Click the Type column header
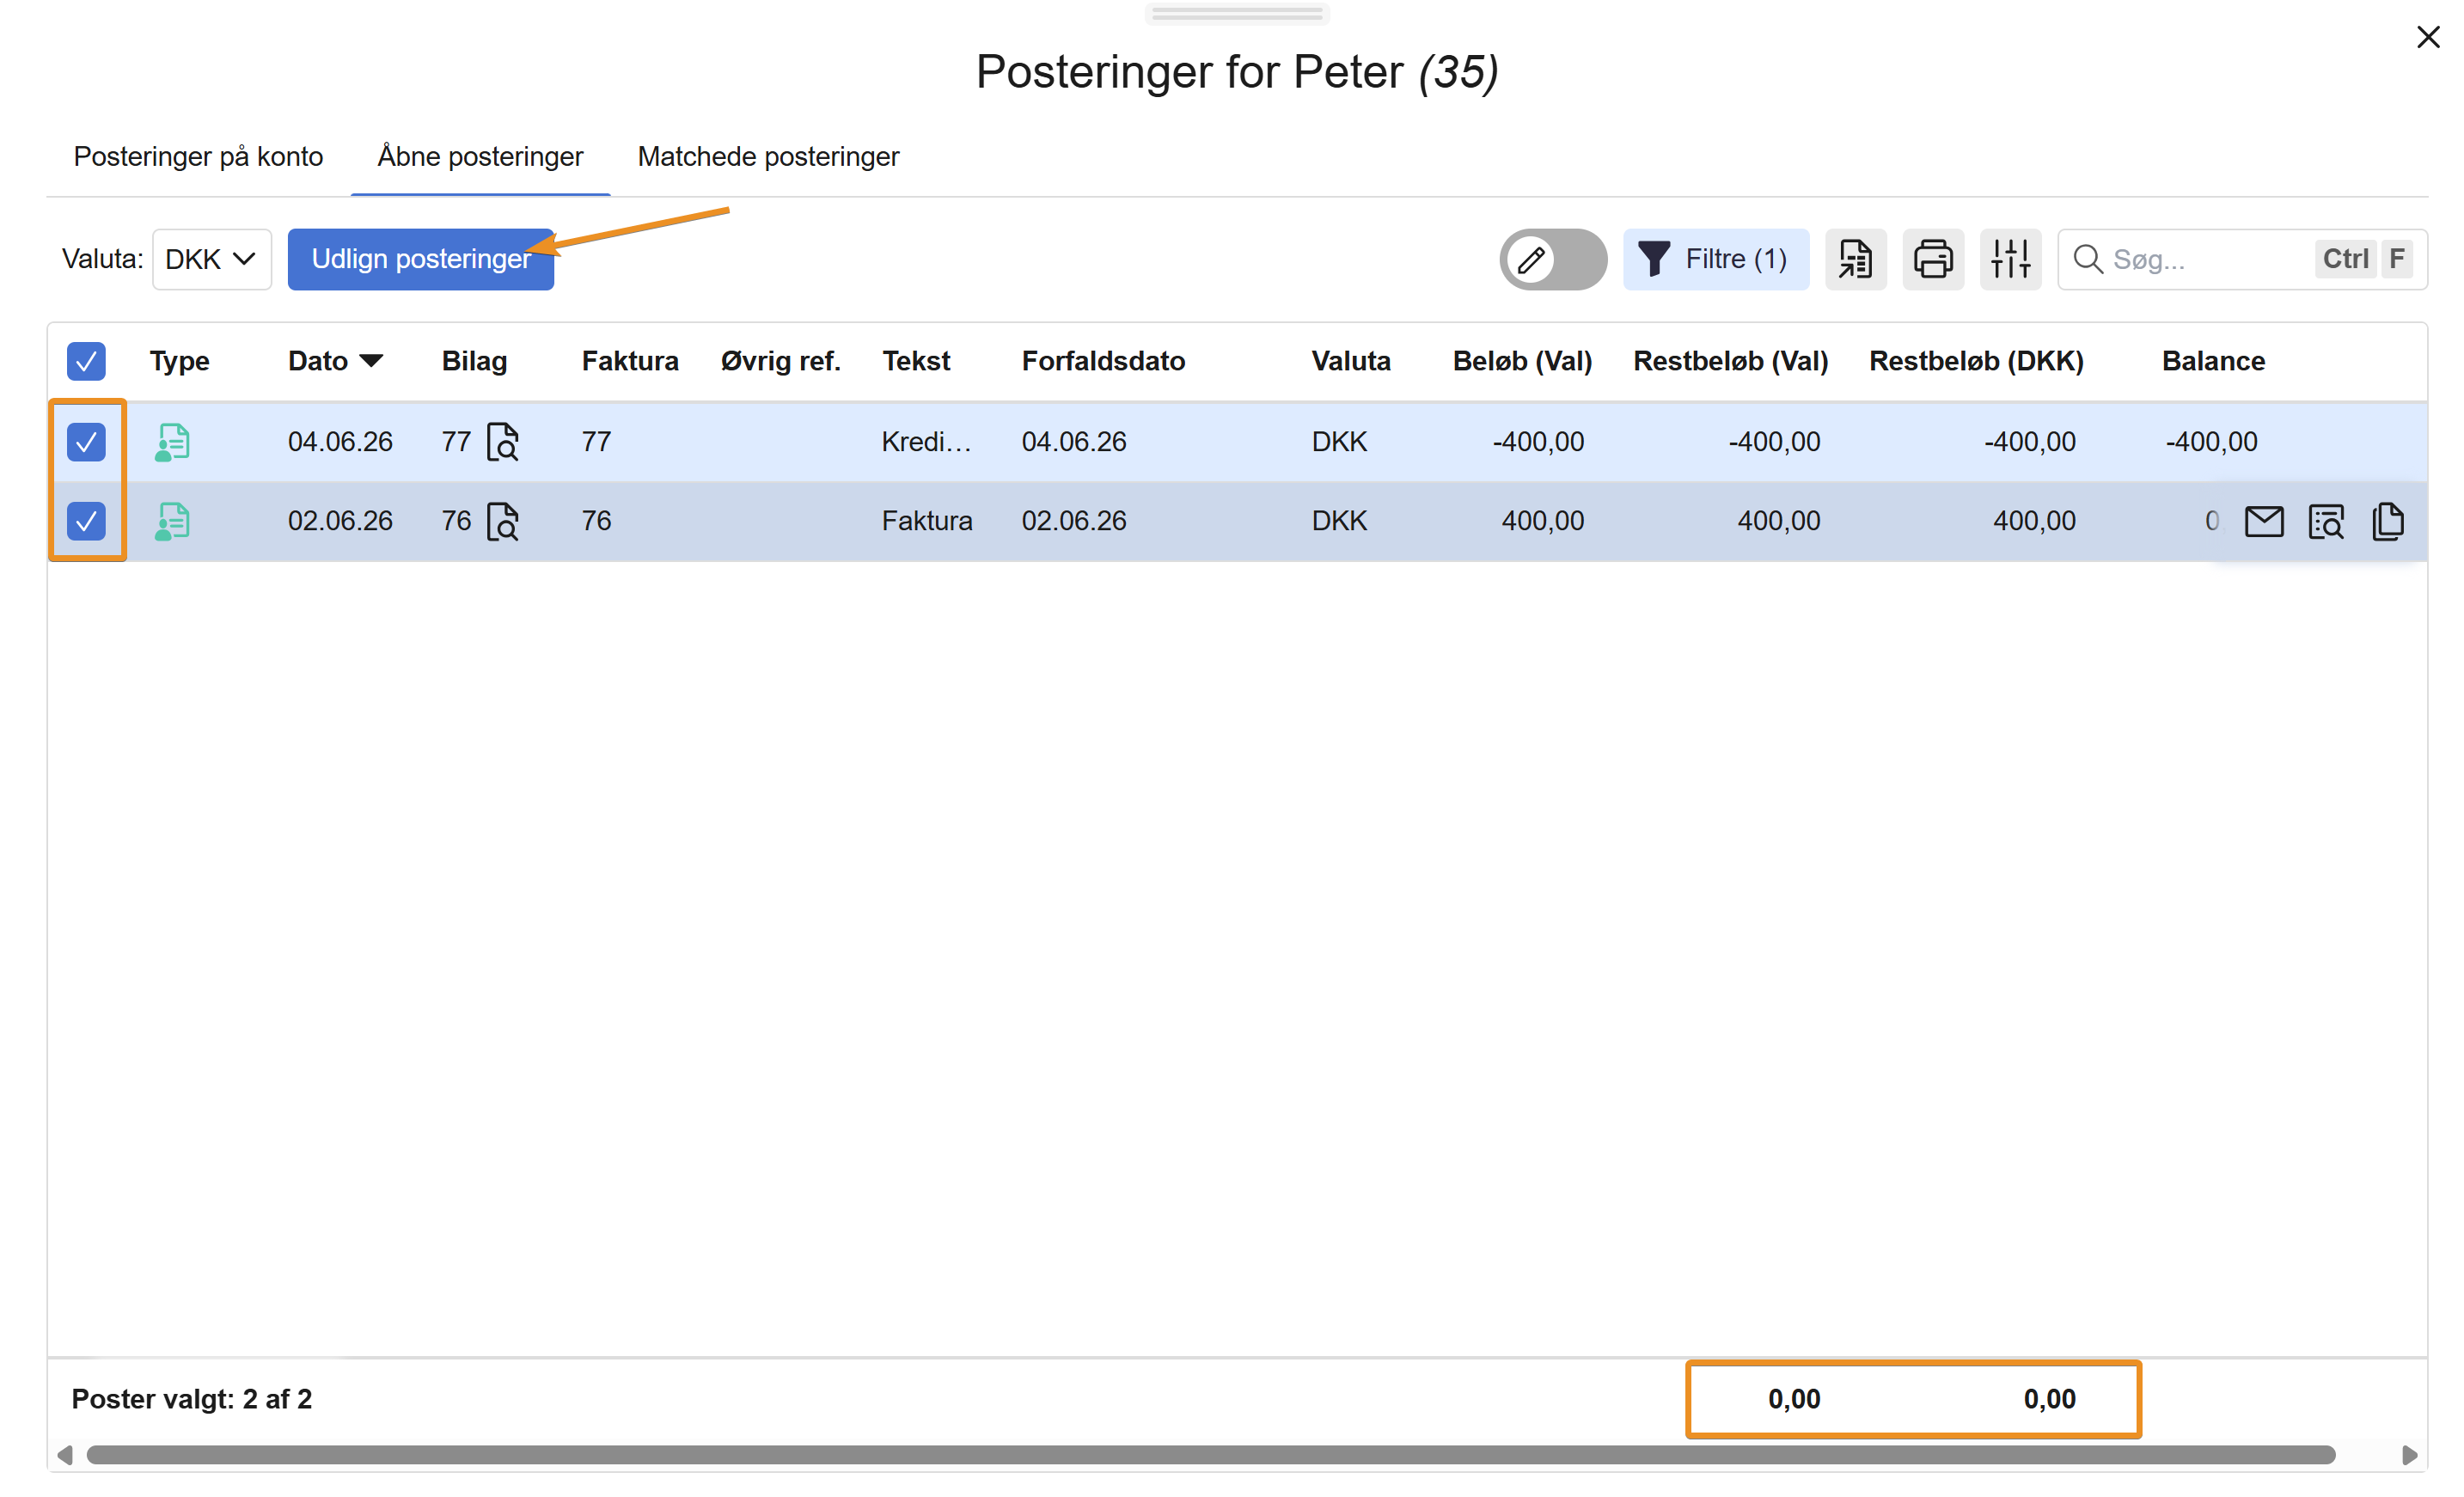 [x=180, y=361]
